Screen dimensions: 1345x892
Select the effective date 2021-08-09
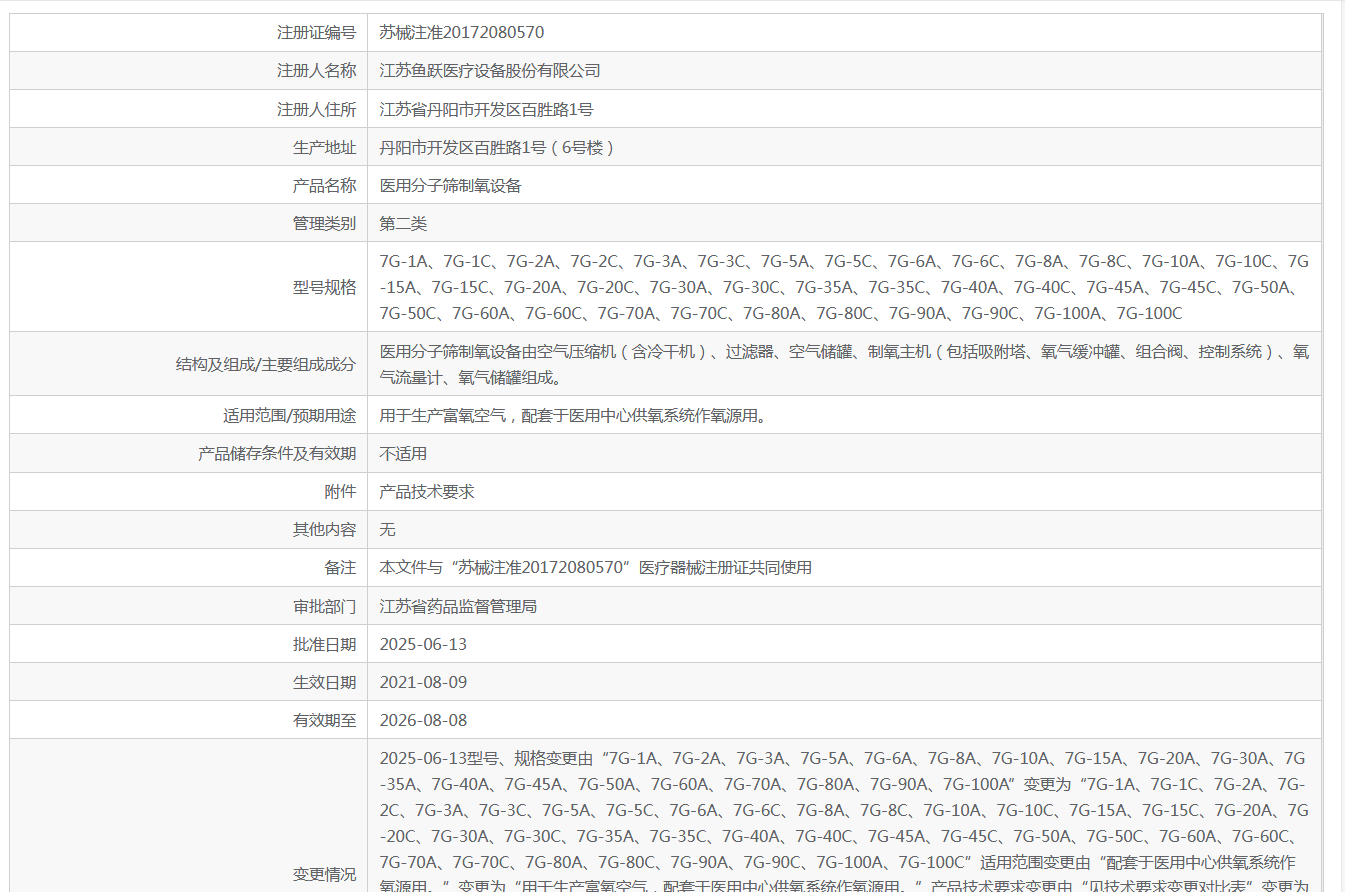[x=423, y=682]
